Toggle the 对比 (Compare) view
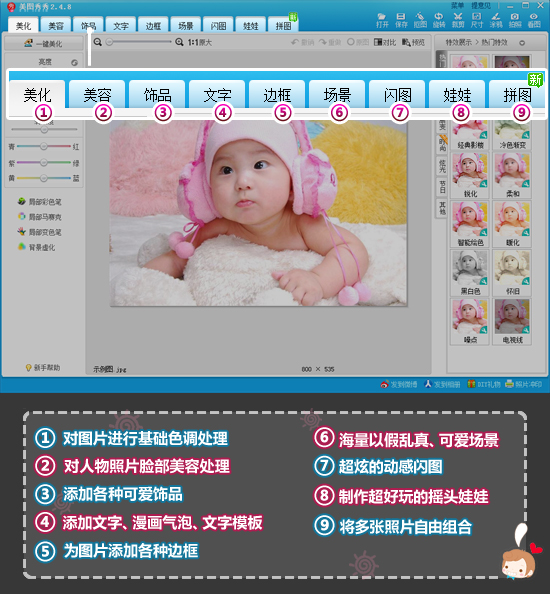Screen dimensions: 550x594 [x=385, y=42]
